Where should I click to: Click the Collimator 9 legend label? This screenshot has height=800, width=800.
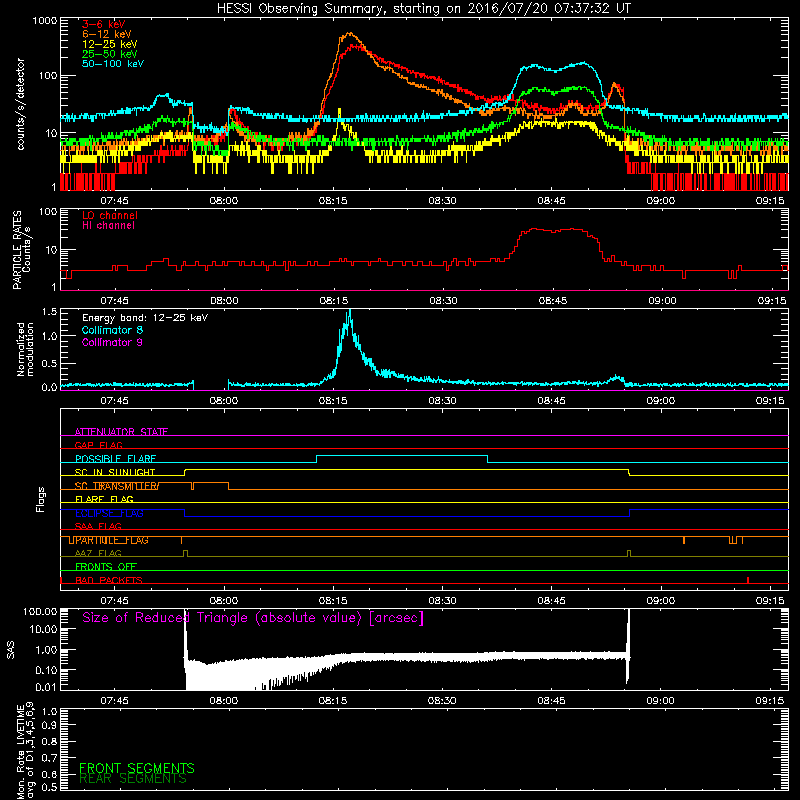112,342
